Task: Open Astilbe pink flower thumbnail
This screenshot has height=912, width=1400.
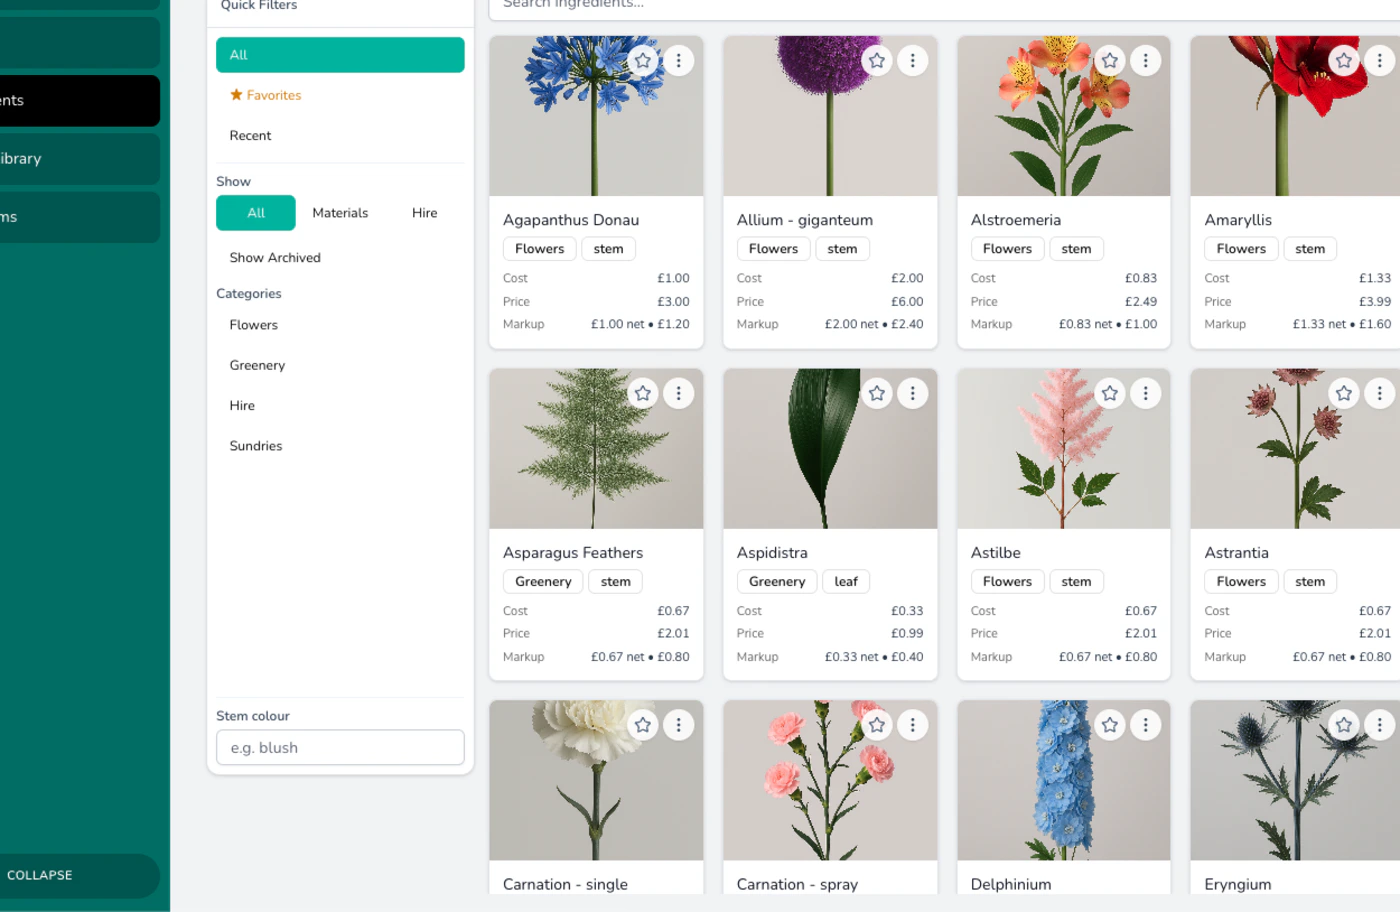Action: [x=1064, y=449]
